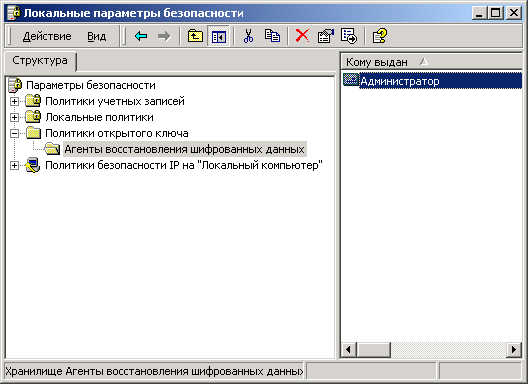Viewport: 528px width, 384px height.
Task: Click the Cut scissors icon
Action: point(248,36)
